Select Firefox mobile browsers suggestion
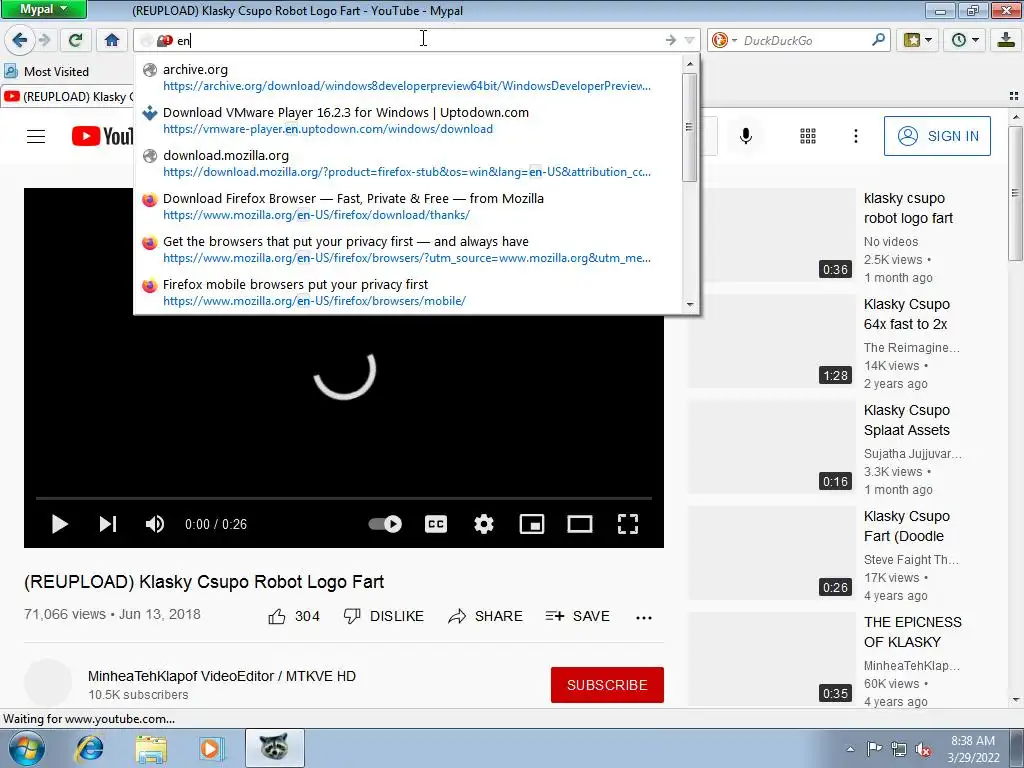 408,293
